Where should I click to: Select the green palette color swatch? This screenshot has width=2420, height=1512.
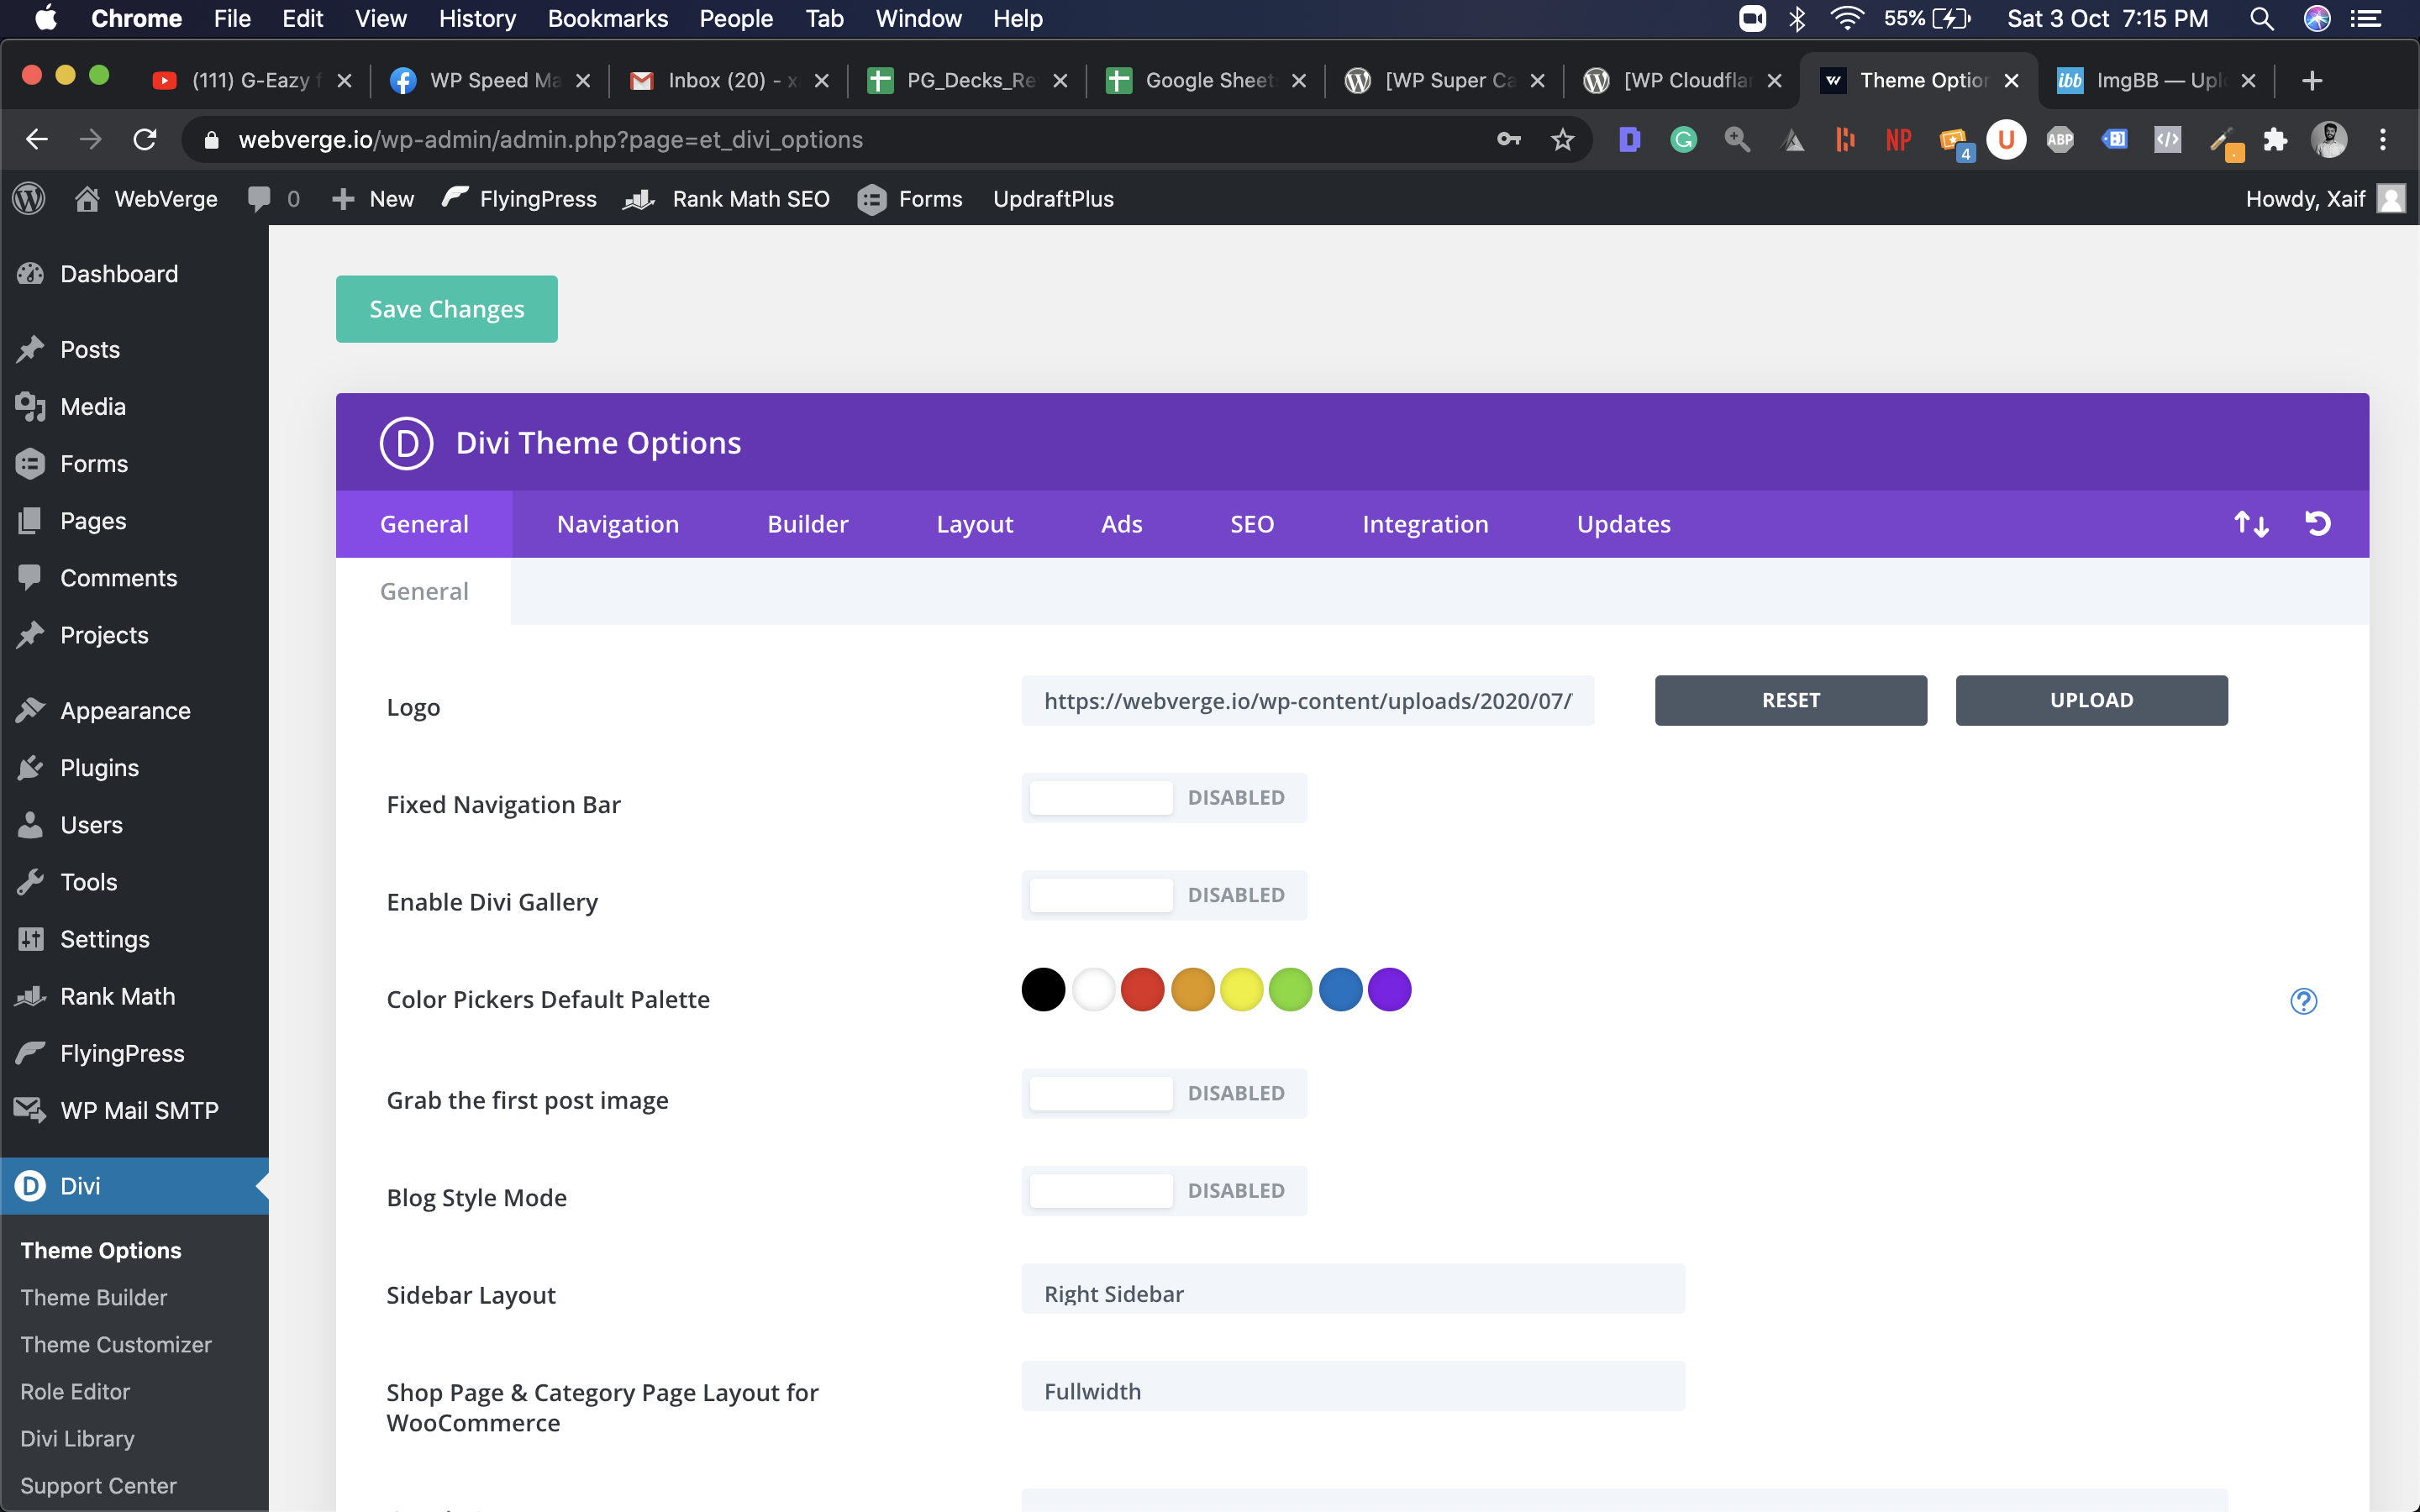tap(1290, 990)
